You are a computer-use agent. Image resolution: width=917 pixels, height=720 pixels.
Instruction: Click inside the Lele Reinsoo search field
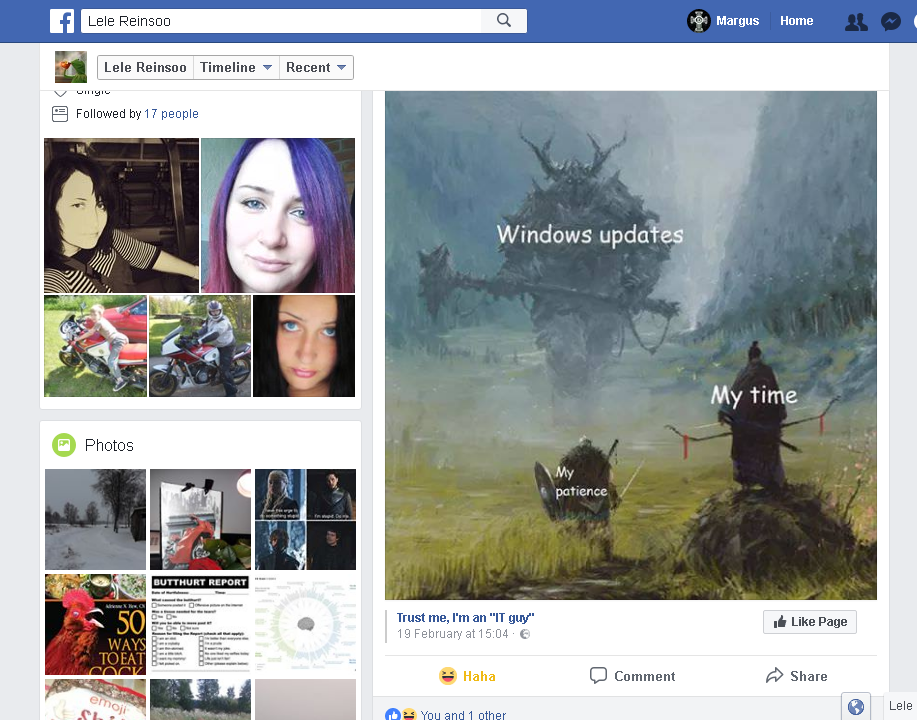[x=281, y=21]
